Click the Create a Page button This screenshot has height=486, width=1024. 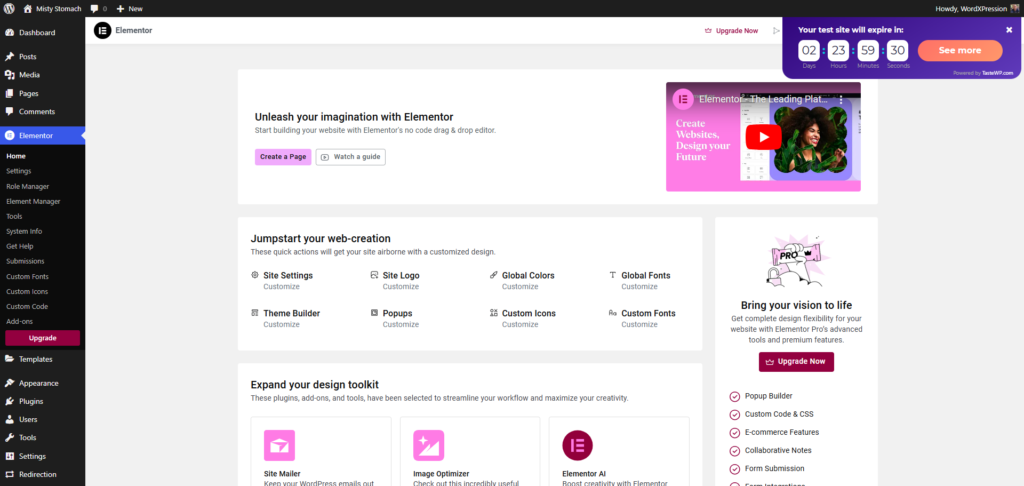[283, 157]
